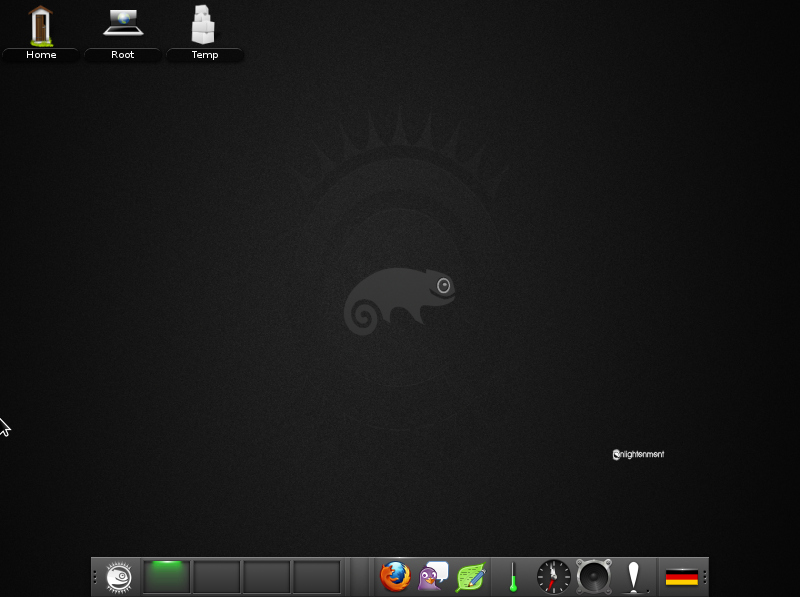Open the Enlightenment label on the desktop

639,453
